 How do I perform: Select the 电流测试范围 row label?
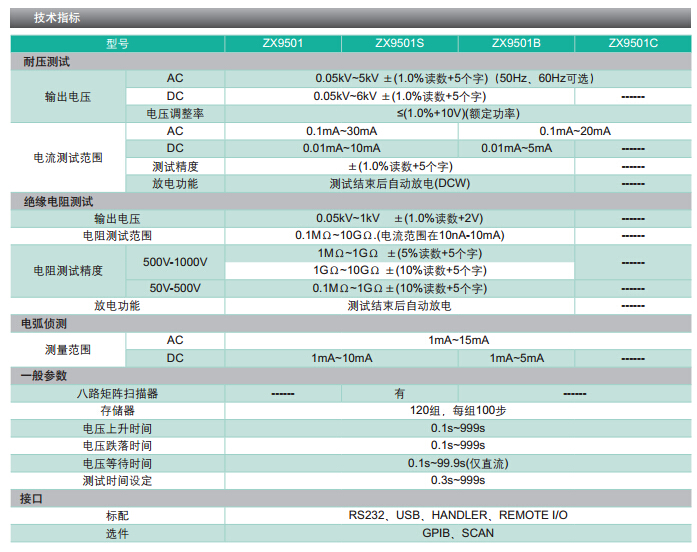[68, 158]
